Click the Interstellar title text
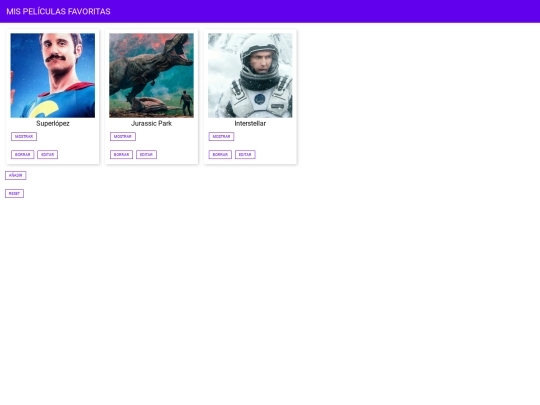 tap(250, 123)
